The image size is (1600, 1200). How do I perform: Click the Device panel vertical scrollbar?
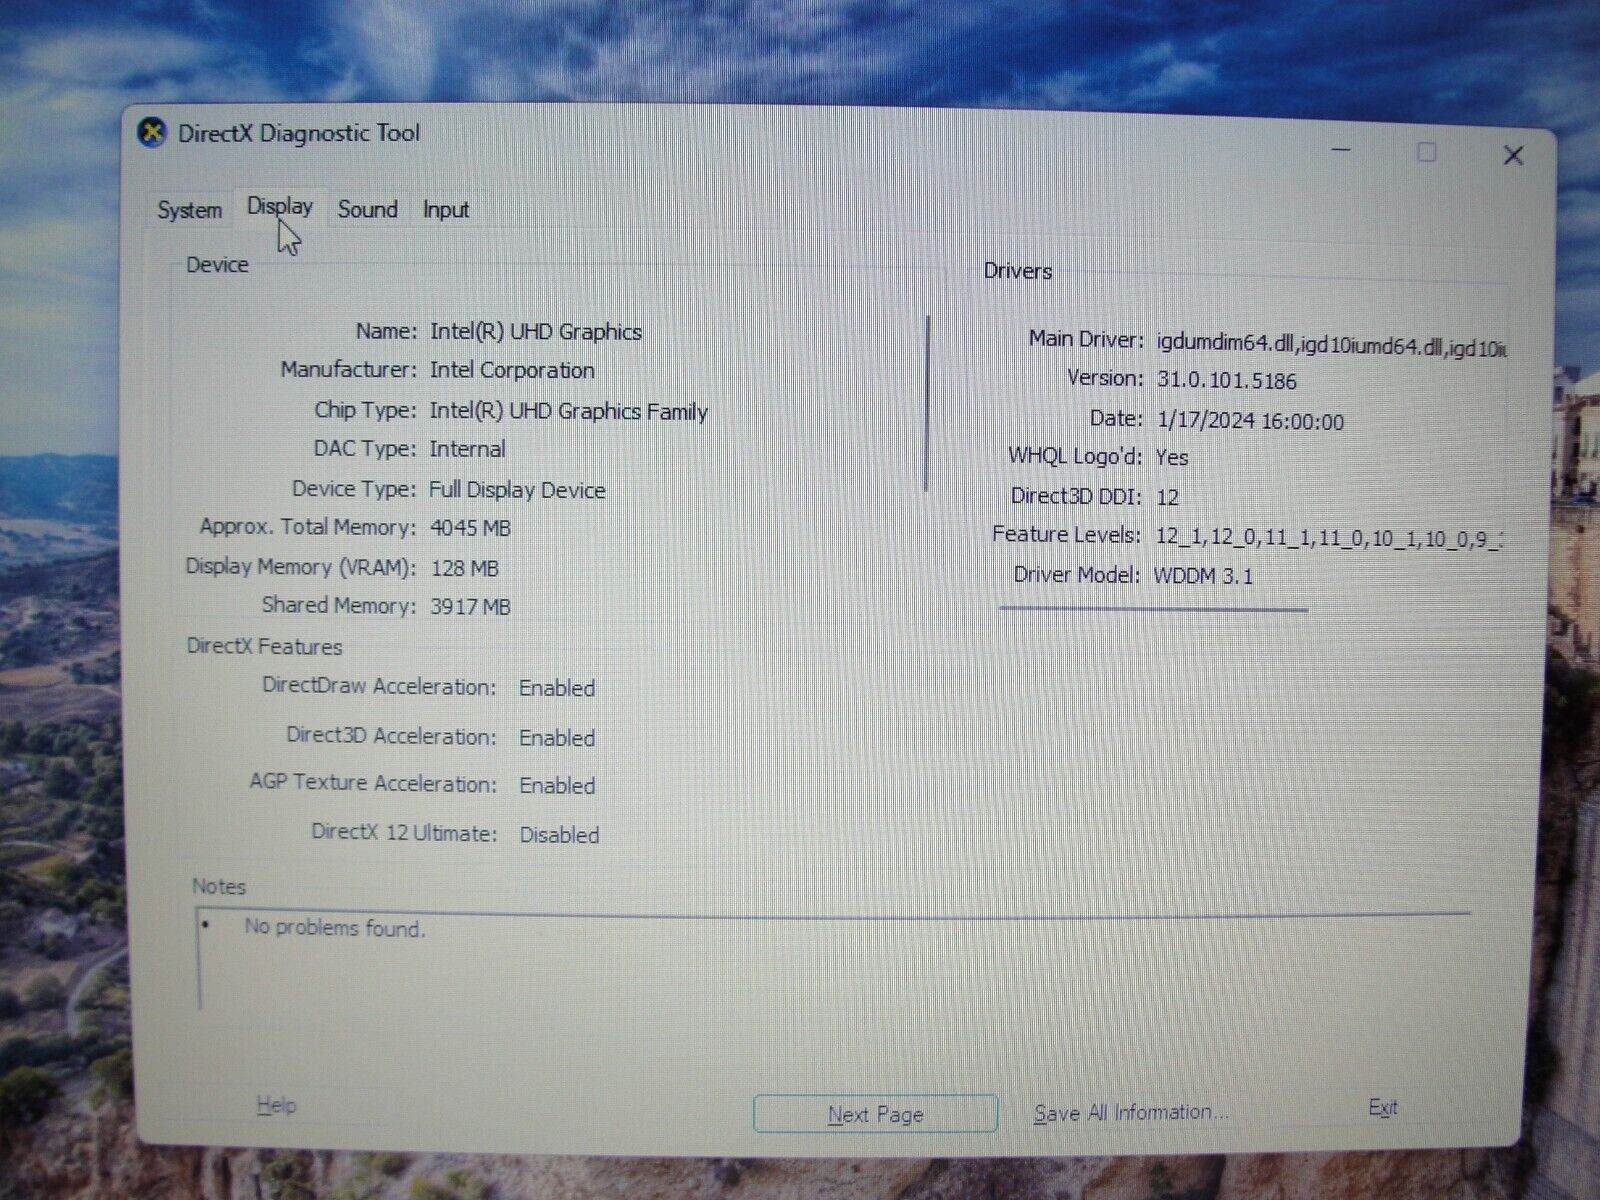[x=928, y=404]
